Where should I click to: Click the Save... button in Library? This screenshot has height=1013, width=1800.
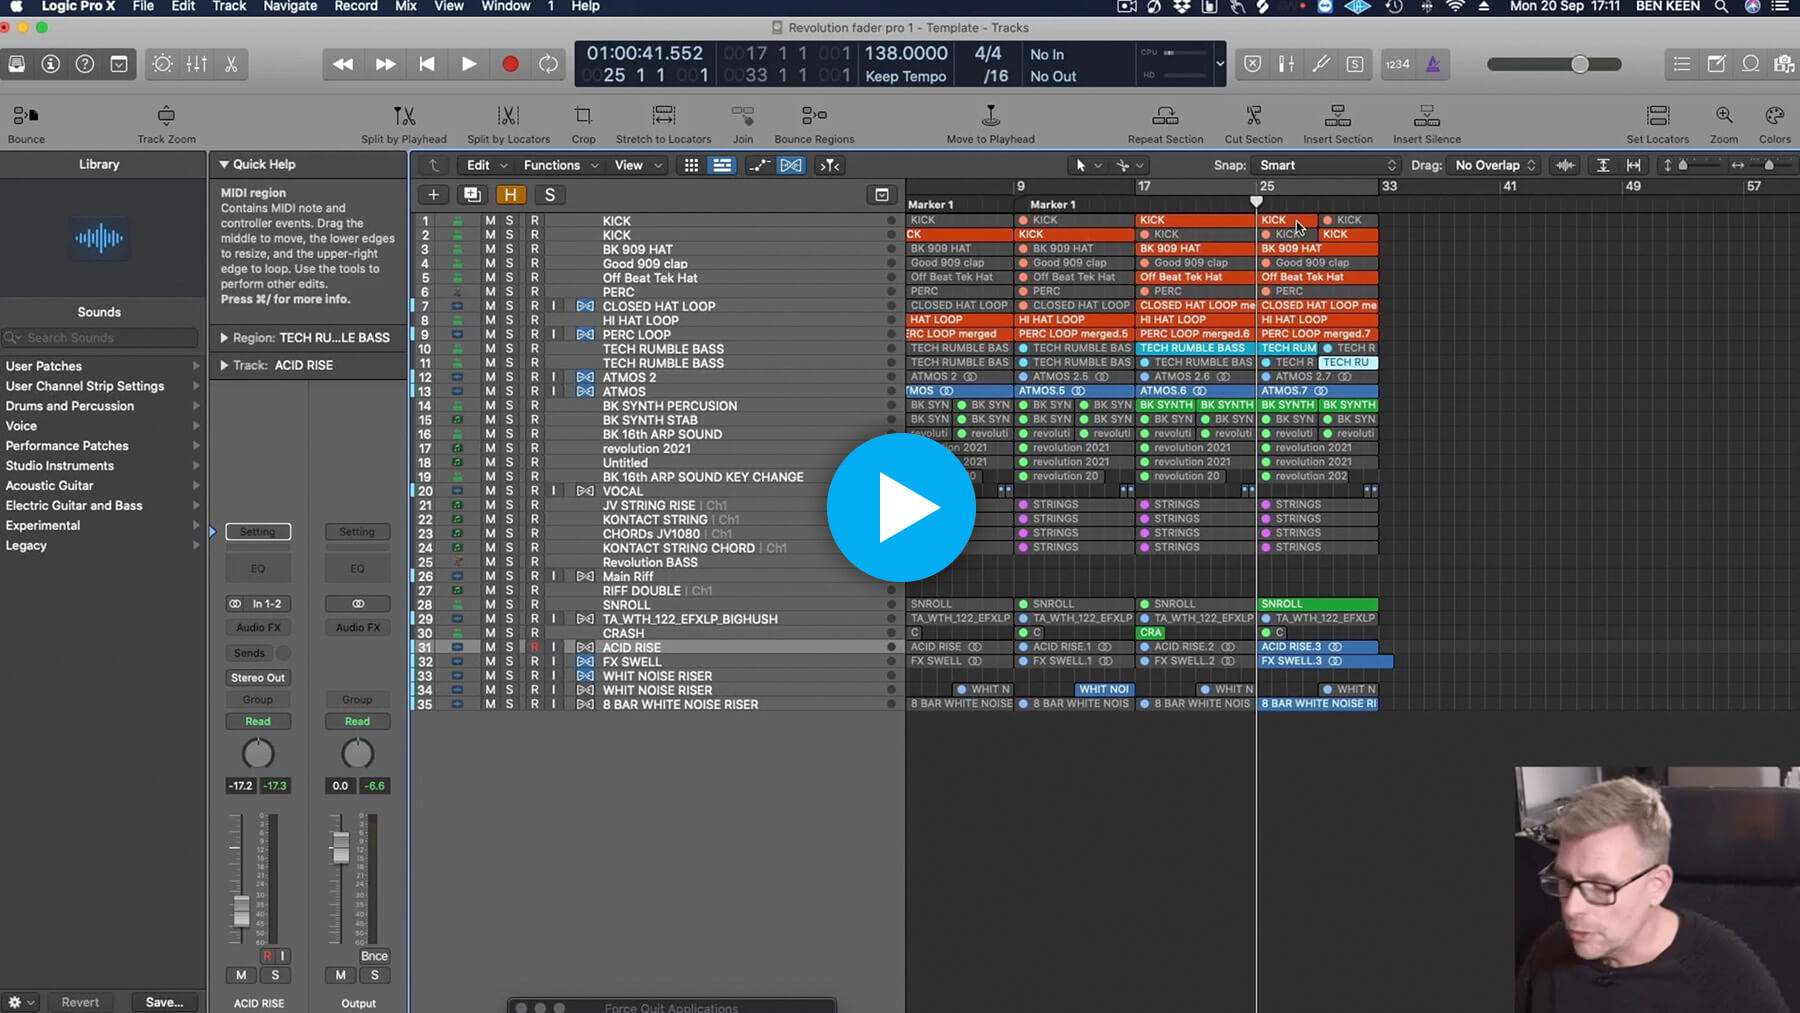(164, 1002)
